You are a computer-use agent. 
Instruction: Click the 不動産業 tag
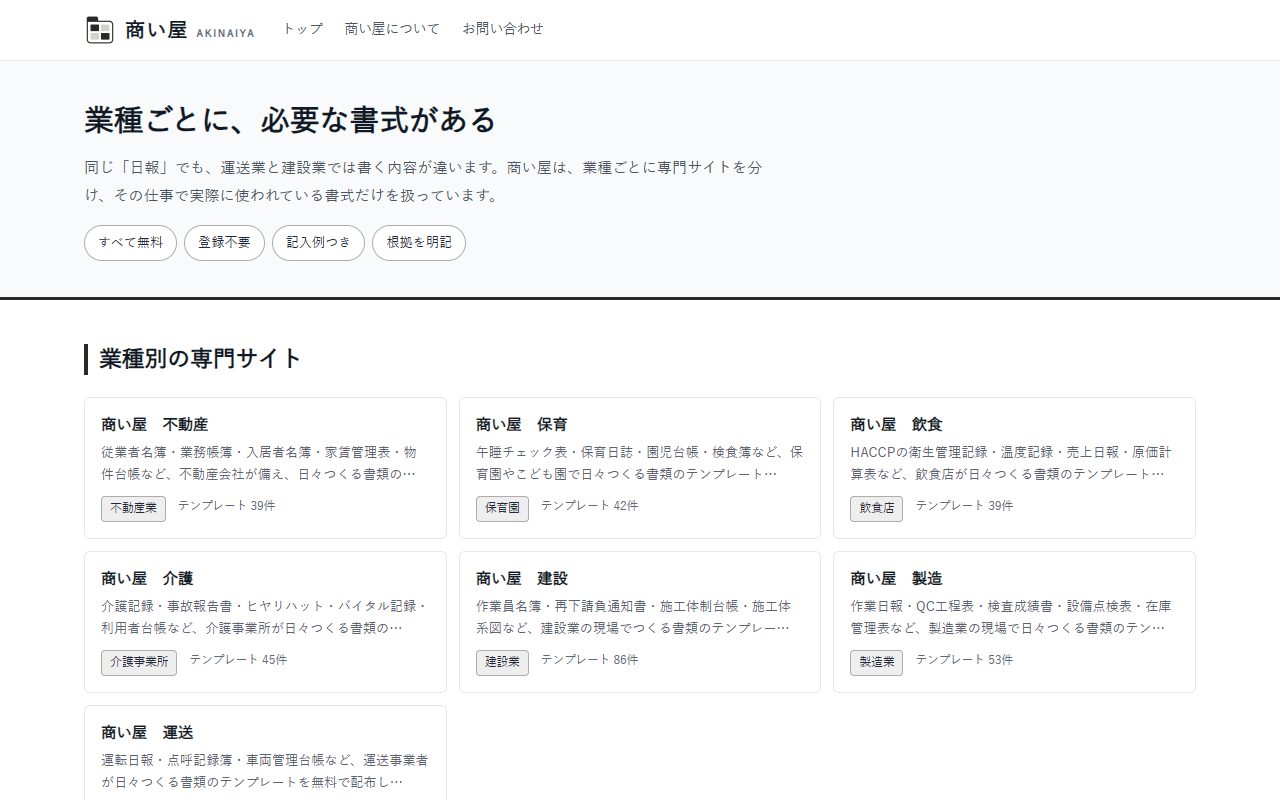[x=133, y=508]
